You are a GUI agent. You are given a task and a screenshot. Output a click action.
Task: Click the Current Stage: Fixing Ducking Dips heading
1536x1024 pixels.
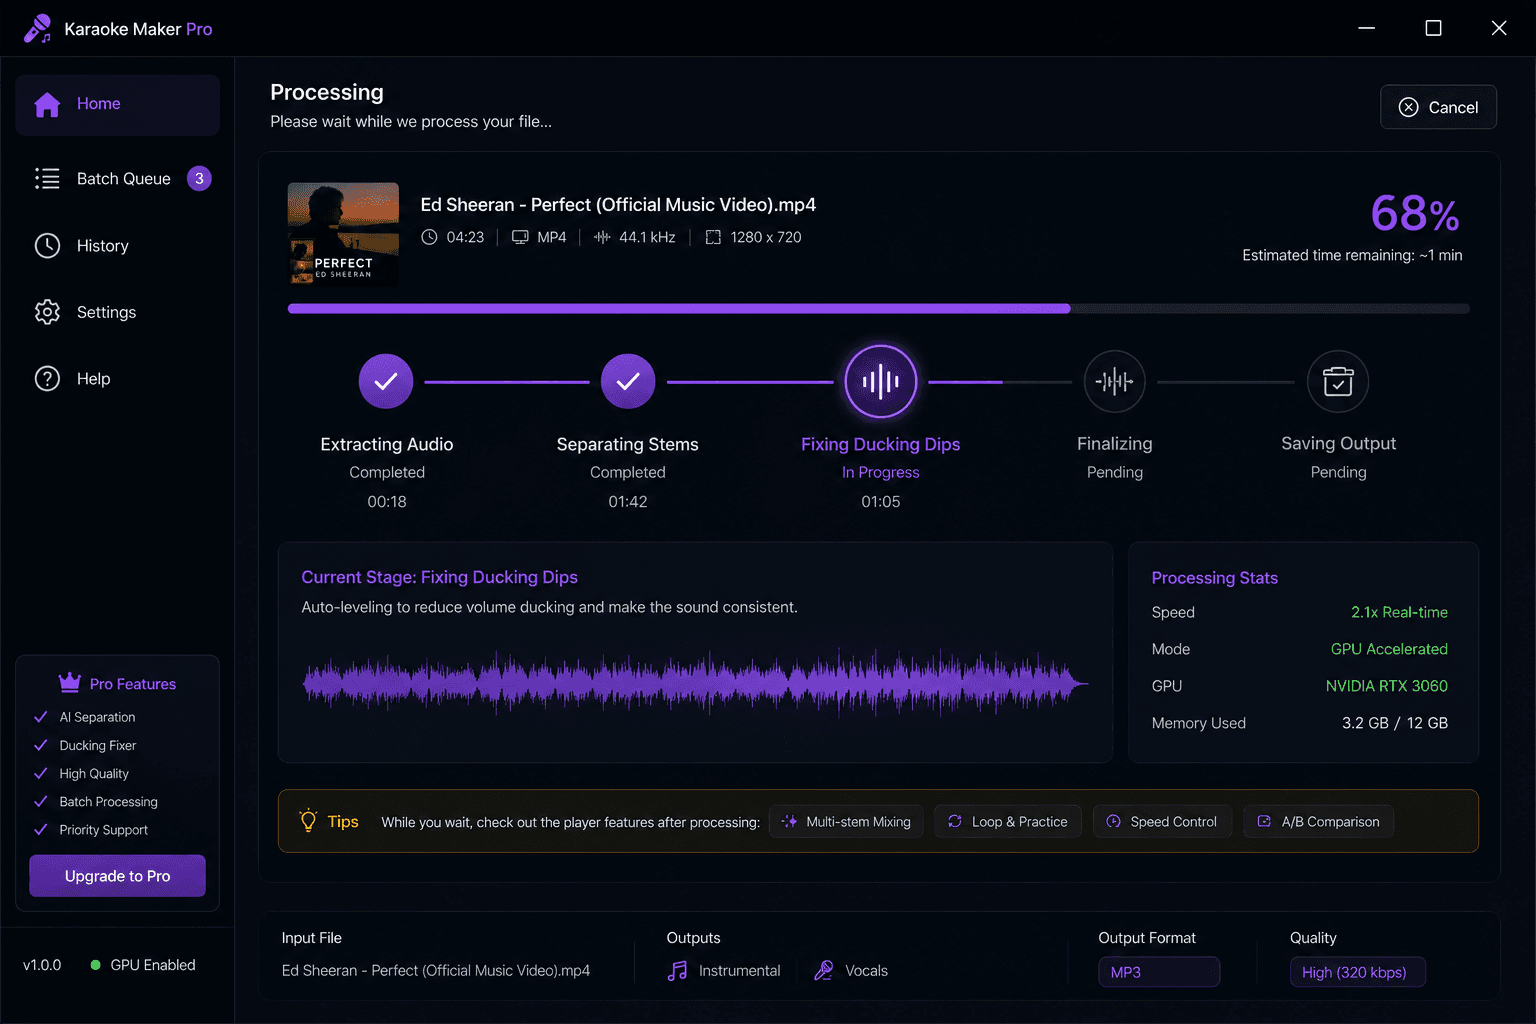pos(439,577)
